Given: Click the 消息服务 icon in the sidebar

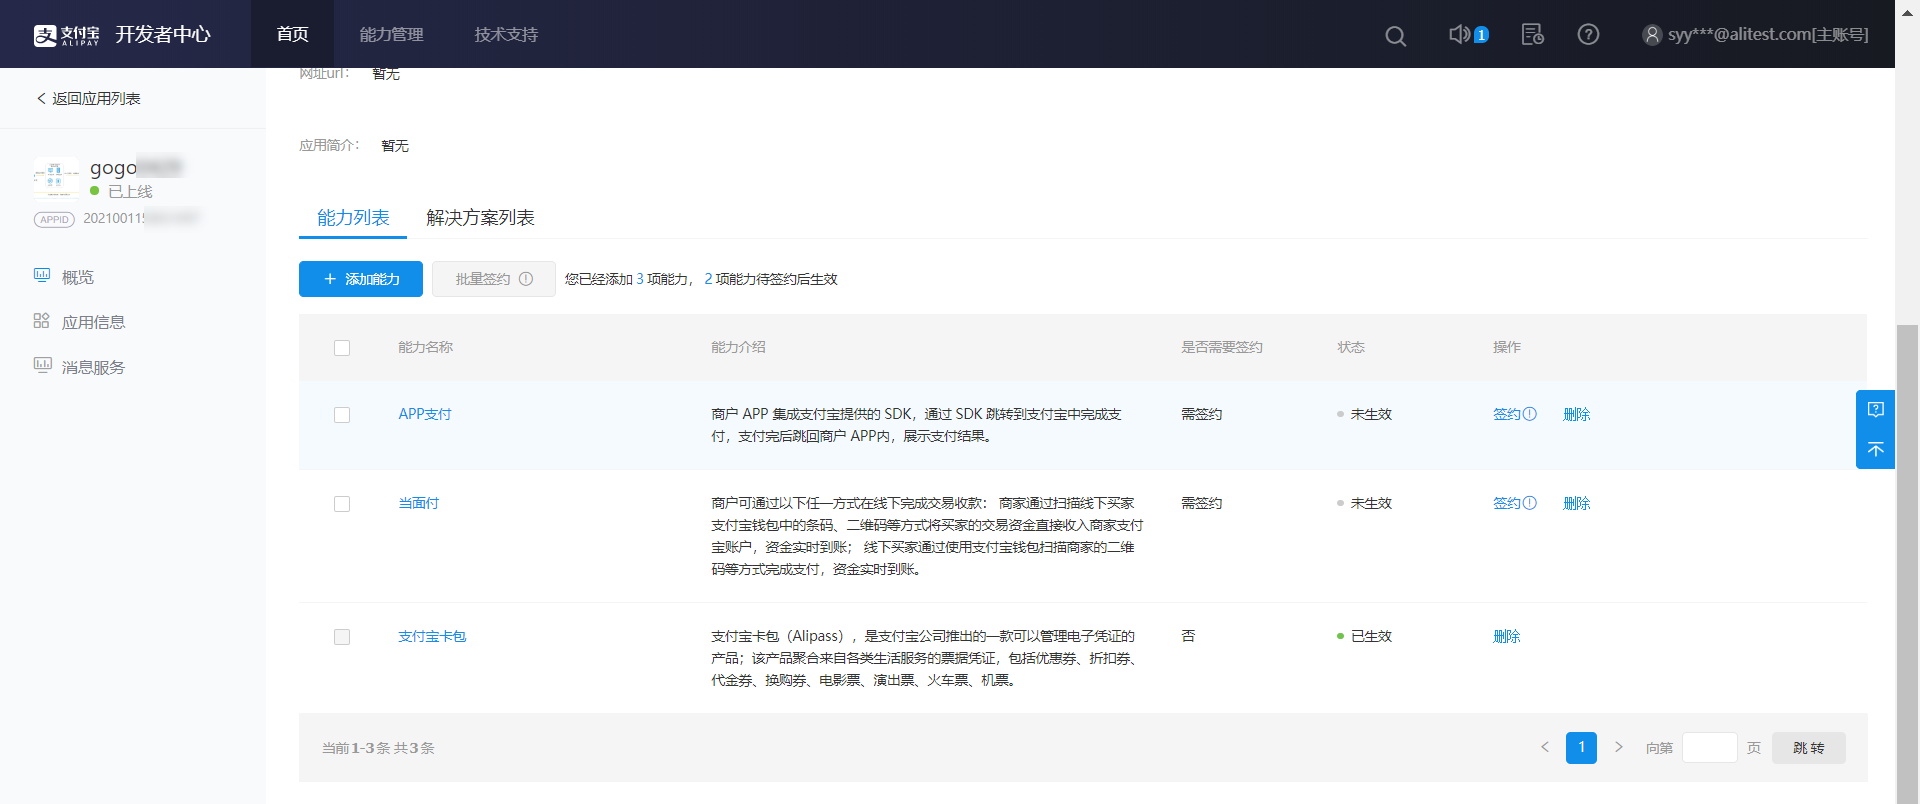Looking at the screenshot, I should point(42,365).
